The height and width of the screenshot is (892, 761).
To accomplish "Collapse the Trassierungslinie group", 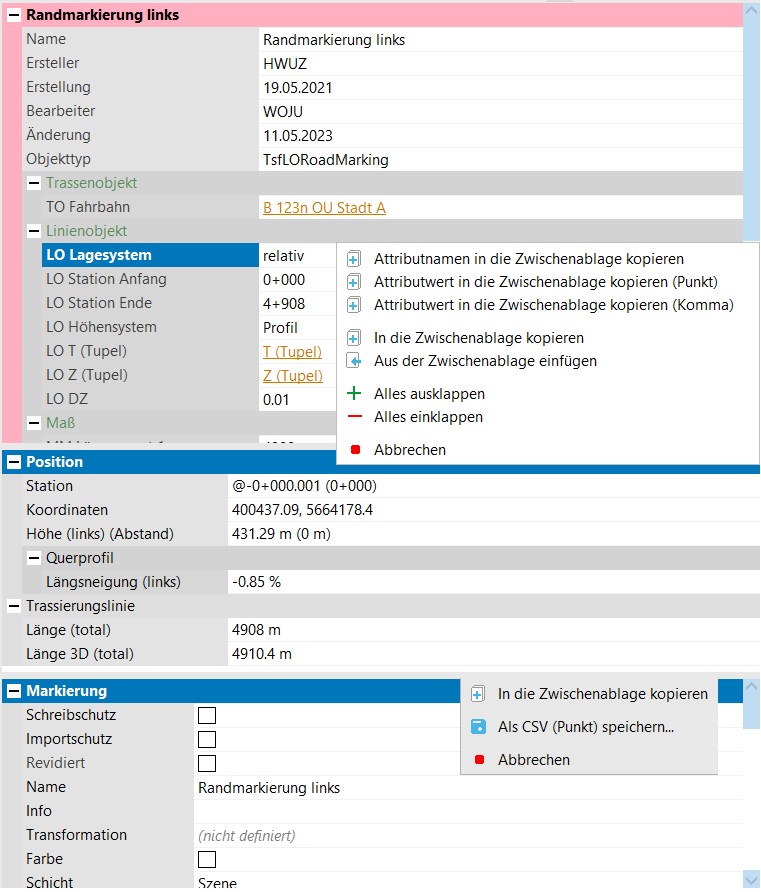I will point(14,606).
